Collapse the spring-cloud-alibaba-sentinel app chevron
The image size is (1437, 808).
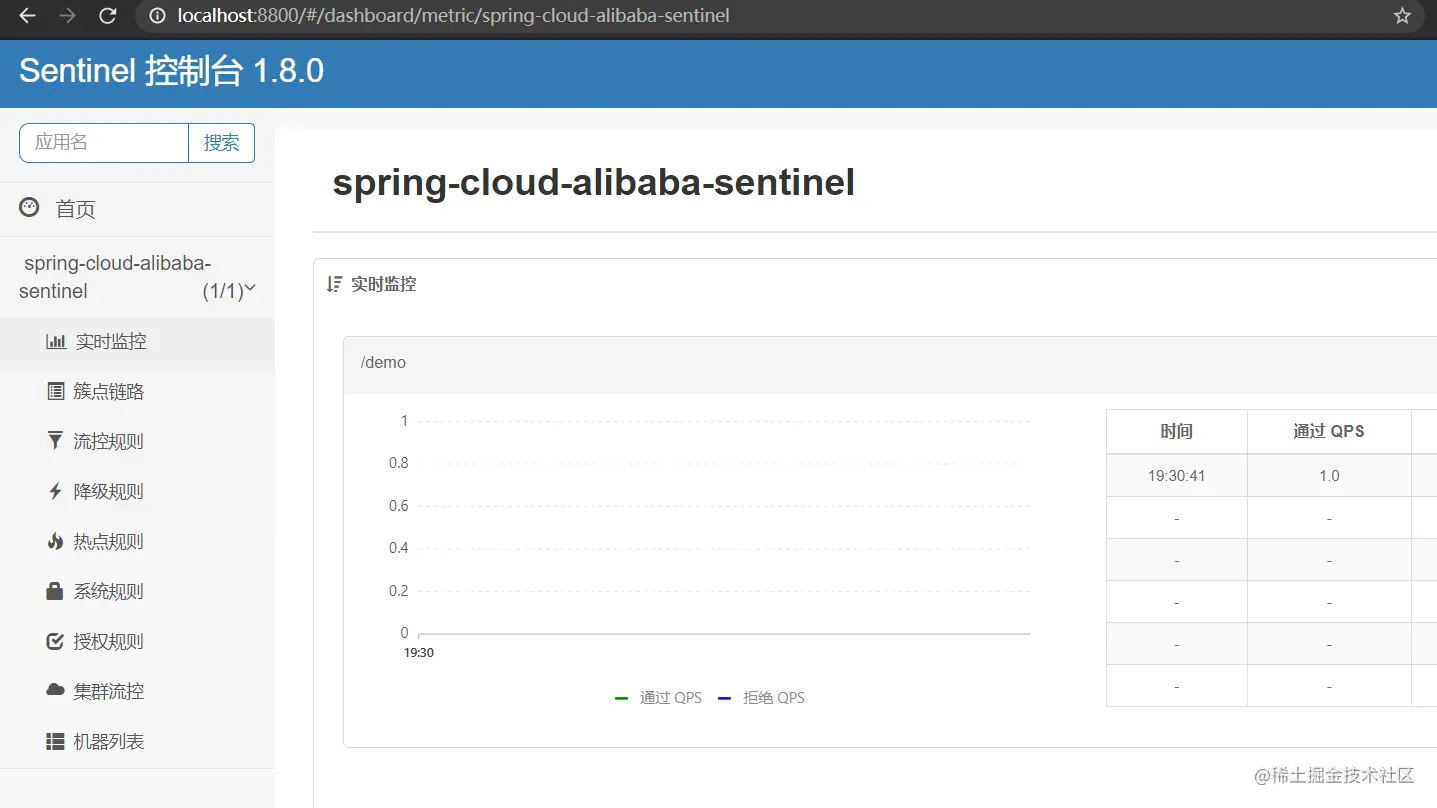tap(250, 289)
